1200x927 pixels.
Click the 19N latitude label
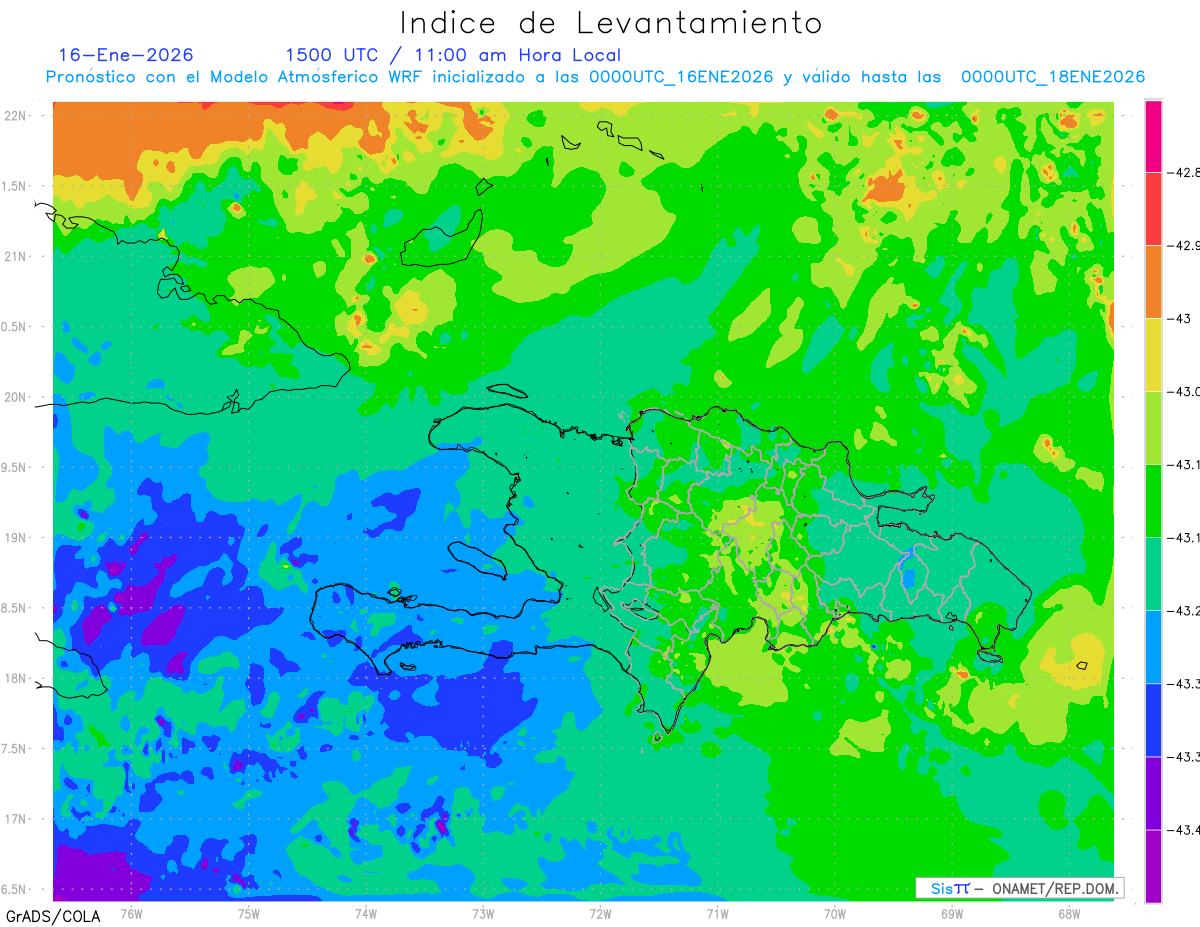16,537
